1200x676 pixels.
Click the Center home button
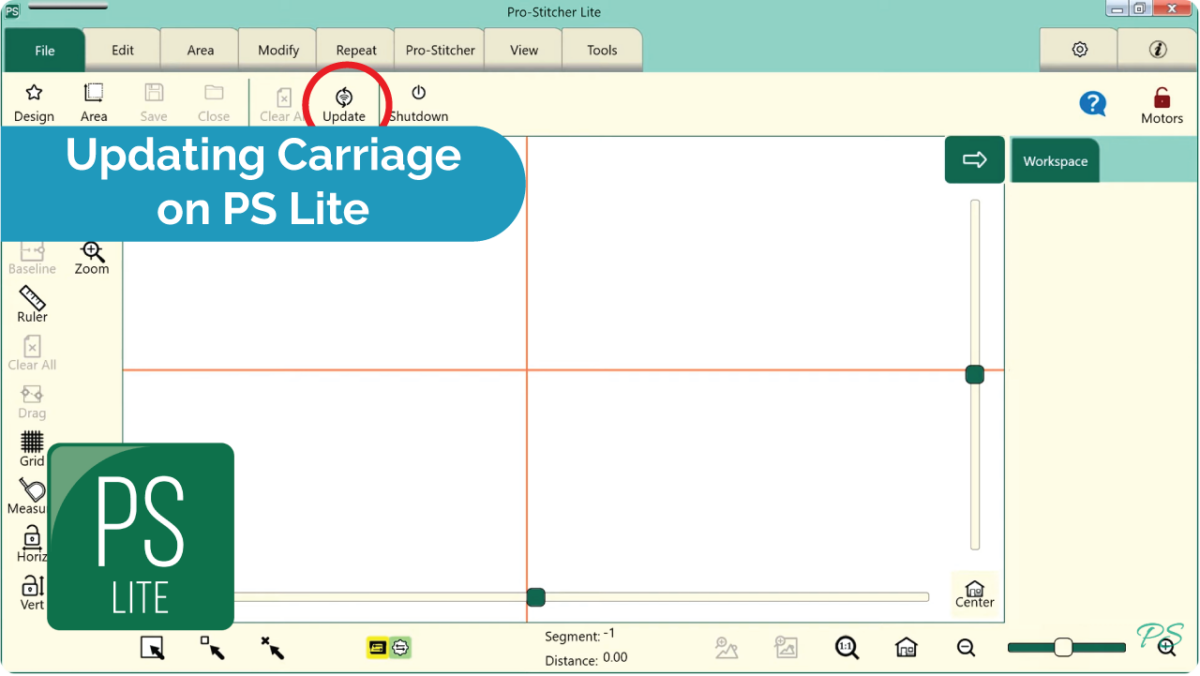pos(974,593)
